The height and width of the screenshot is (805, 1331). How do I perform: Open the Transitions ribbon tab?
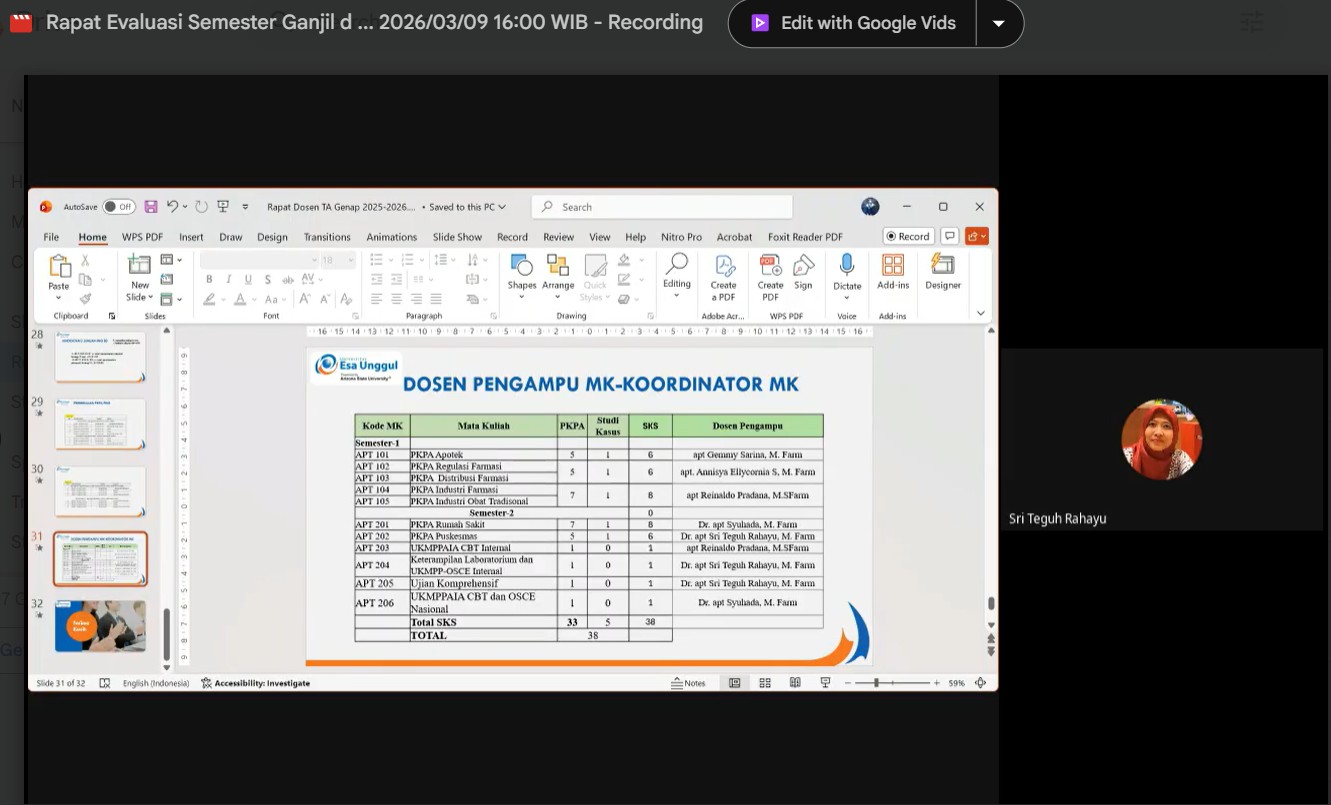(327, 237)
